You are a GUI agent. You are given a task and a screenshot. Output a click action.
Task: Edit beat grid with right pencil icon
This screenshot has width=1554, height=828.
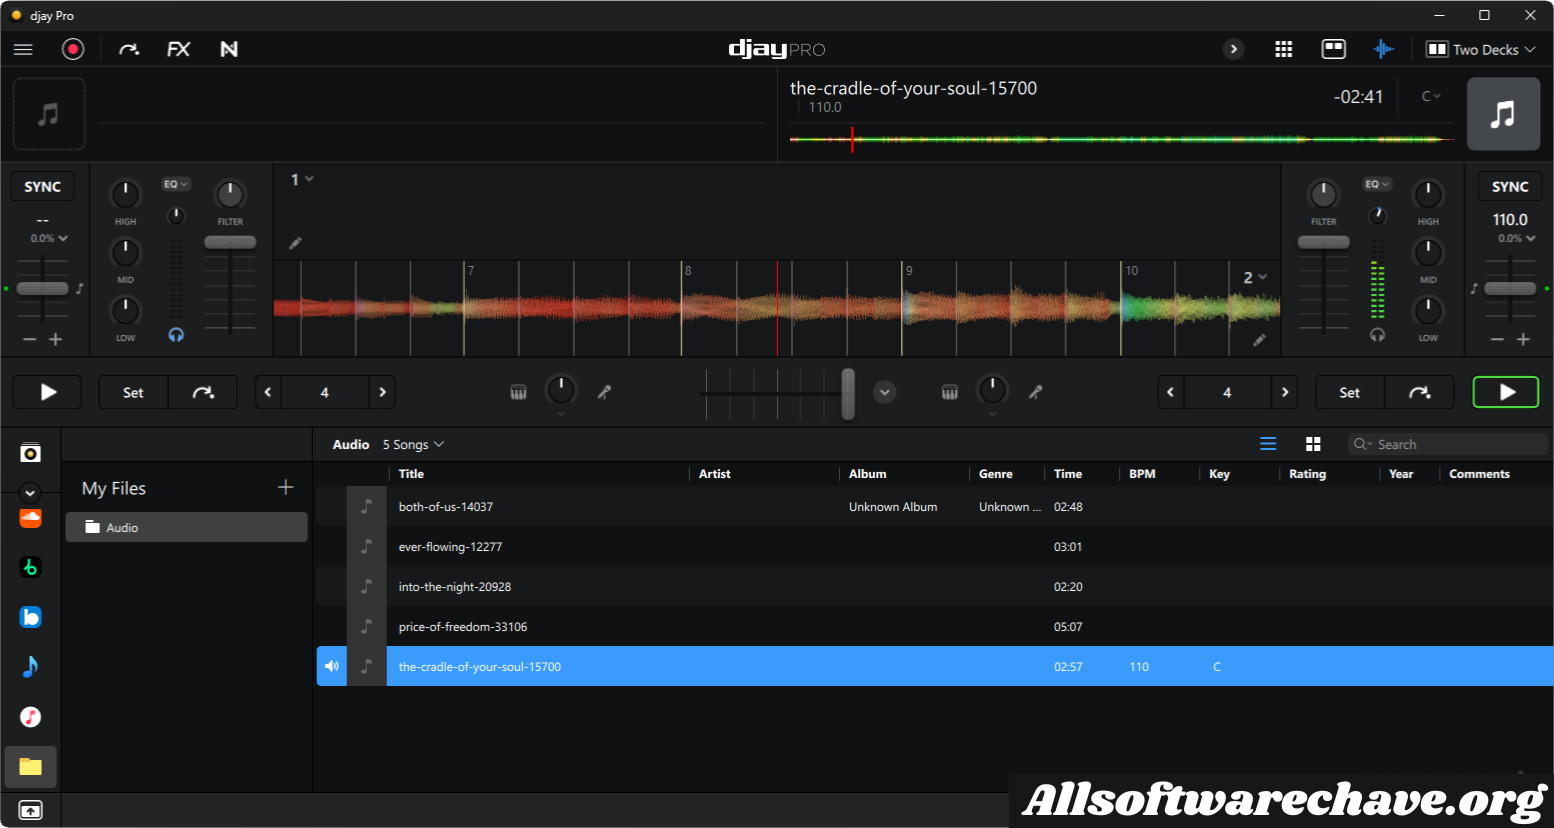click(x=1260, y=340)
